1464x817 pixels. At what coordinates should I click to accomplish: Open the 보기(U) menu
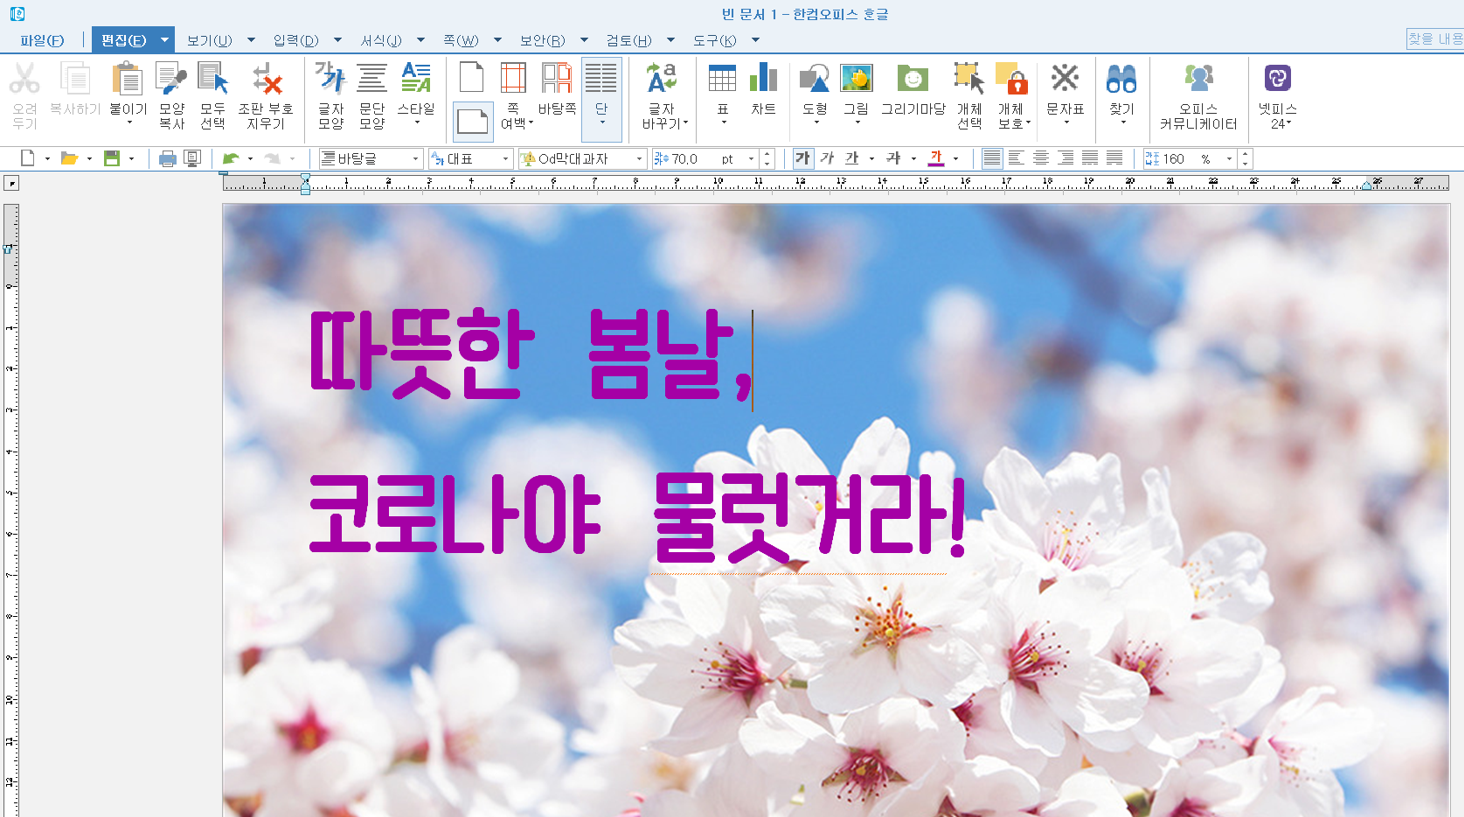tap(209, 40)
